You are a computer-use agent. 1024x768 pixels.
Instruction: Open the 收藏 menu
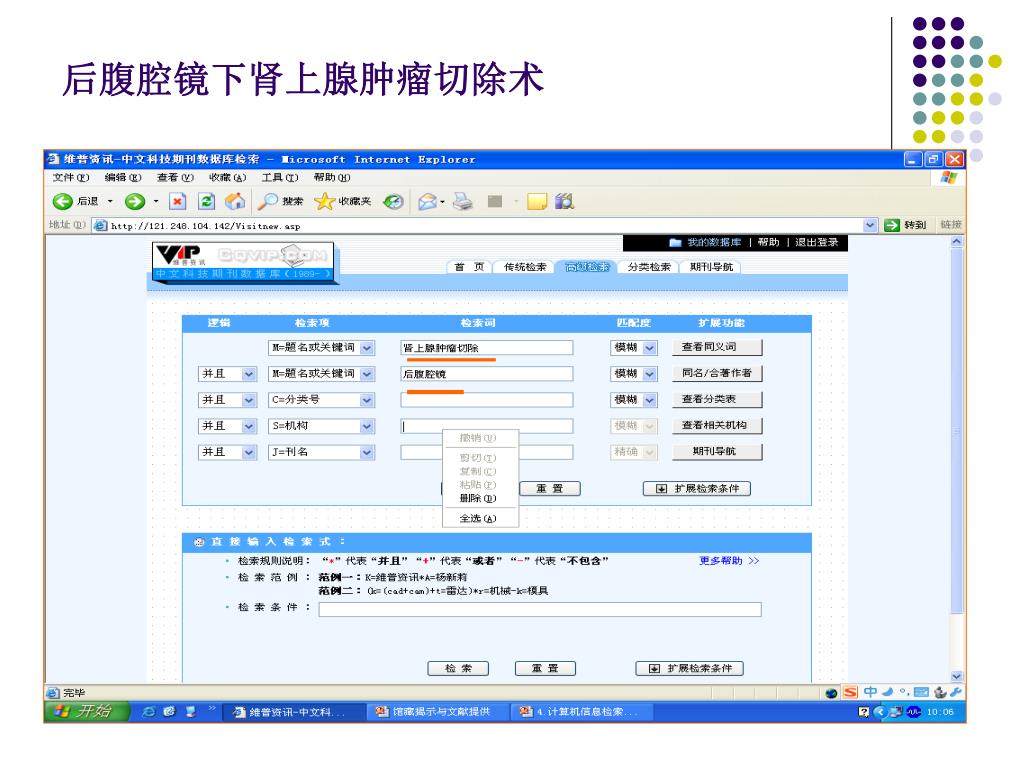pos(227,178)
